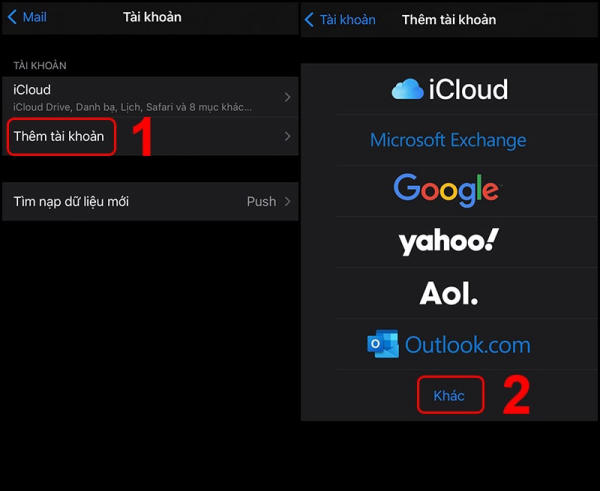Tap the iCloud cloud logo icon
Image resolution: width=600 pixels, height=491 pixels.
(408, 90)
